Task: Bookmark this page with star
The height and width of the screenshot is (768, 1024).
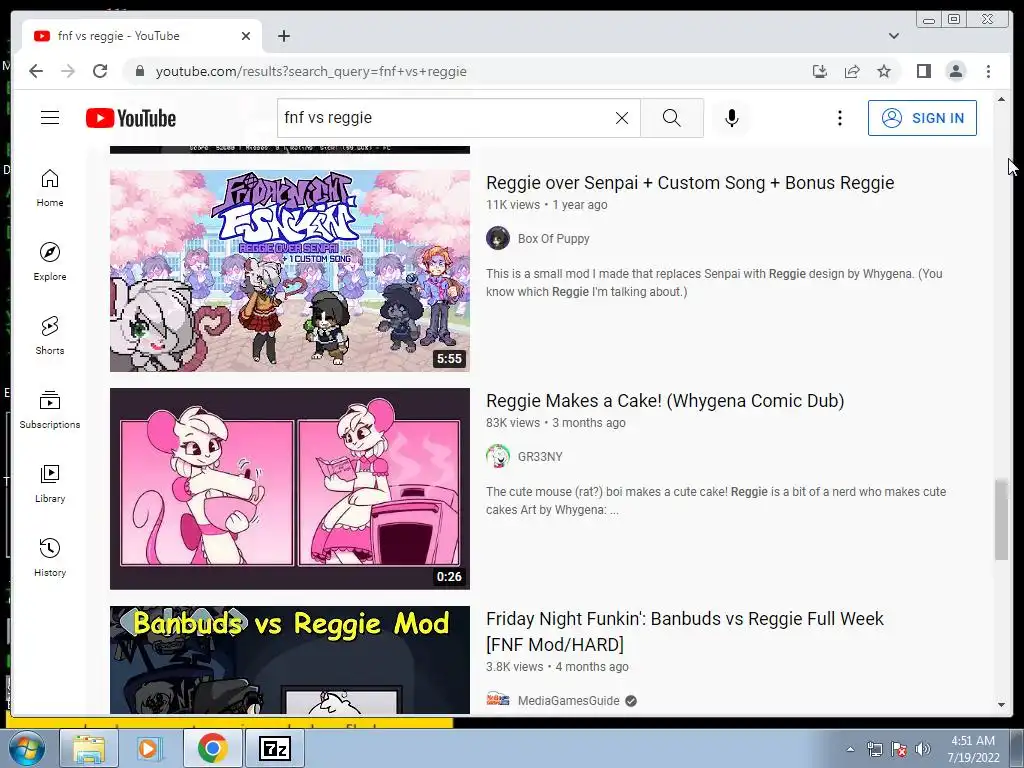Action: 884,71
